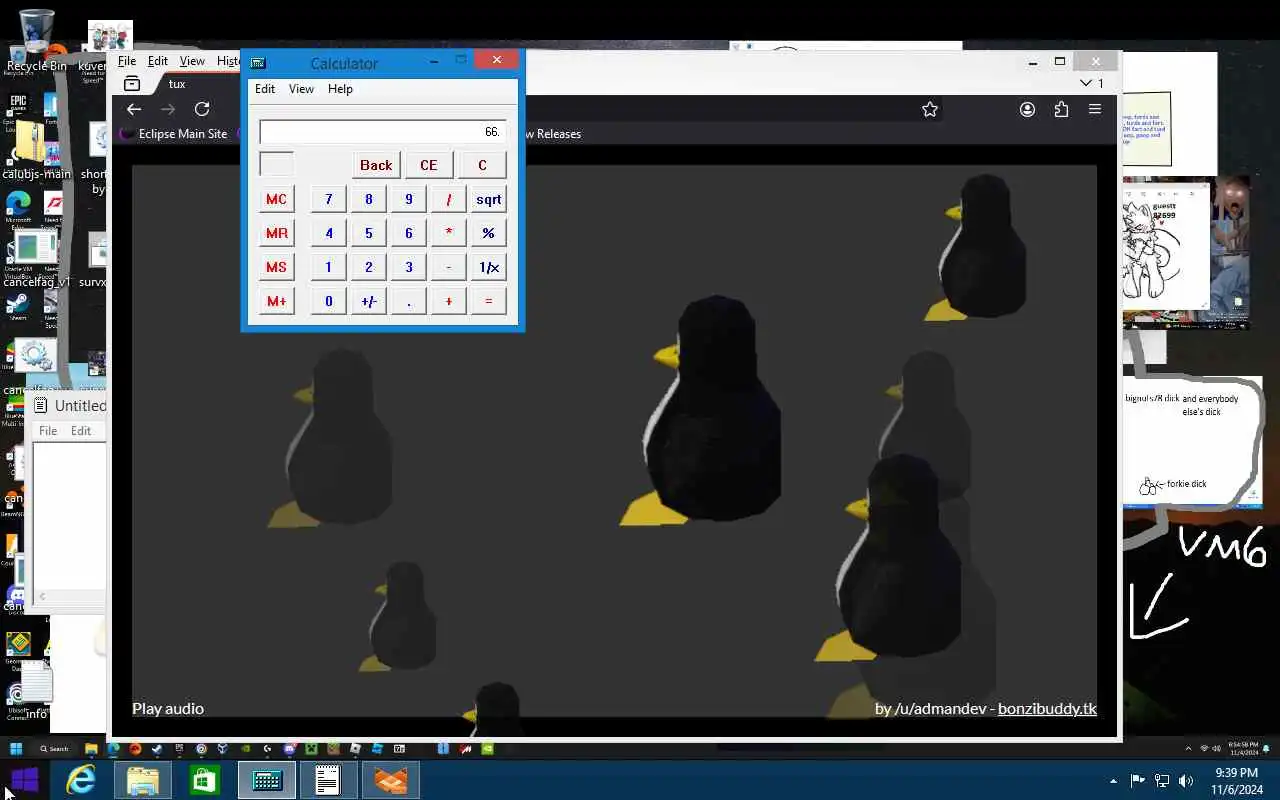The width and height of the screenshot is (1280, 800).
Task: Open the browser Edit menu
Action: click(x=158, y=61)
